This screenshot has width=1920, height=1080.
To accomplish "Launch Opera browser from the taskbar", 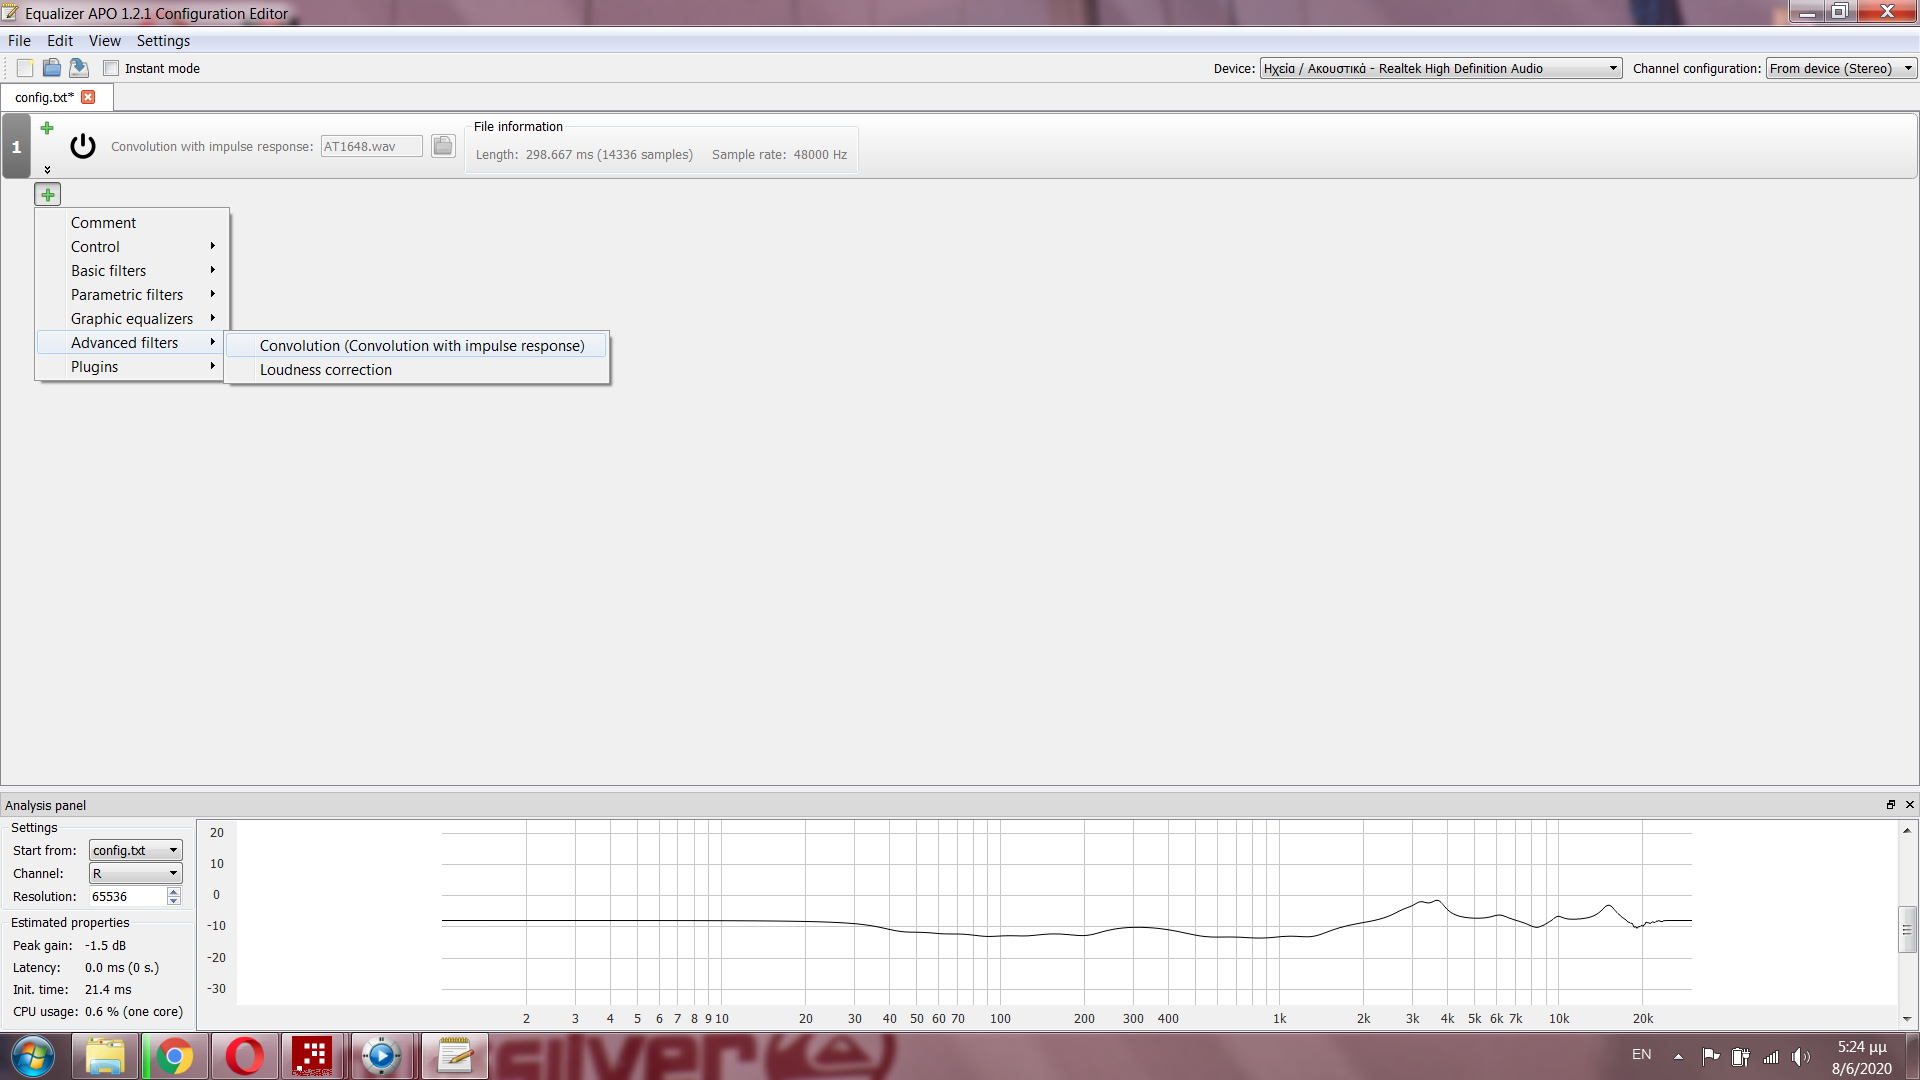I will (244, 1056).
